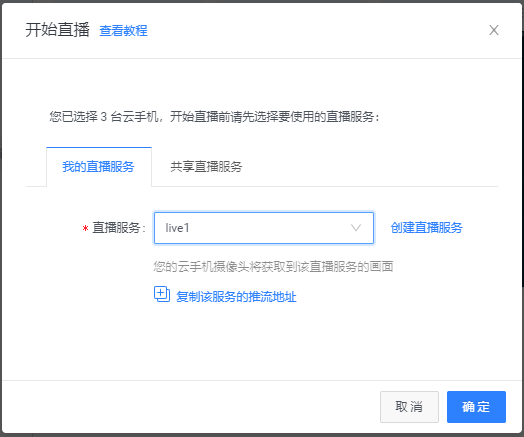This screenshot has width=524, height=437.
Task: Switch to the 我的直播服务 tab
Action: pos(99,167)
